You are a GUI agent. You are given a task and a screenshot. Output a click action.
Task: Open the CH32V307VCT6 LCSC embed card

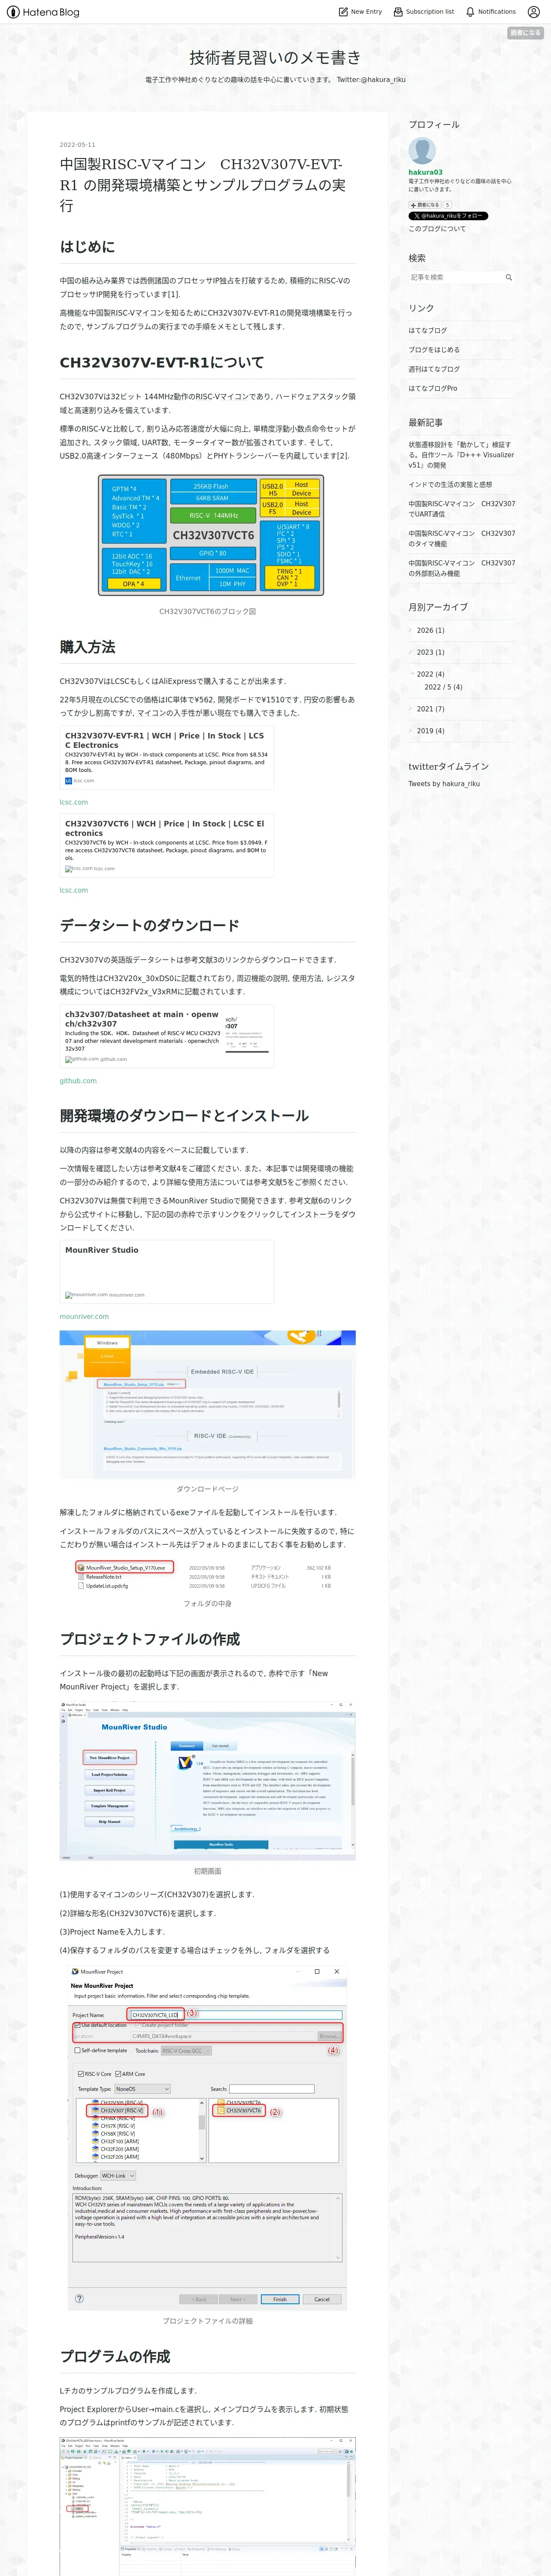[x=166, y=846]
